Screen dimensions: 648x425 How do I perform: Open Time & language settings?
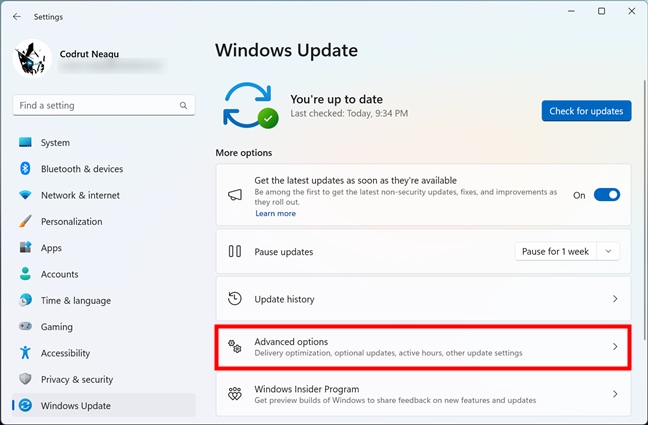click(x=76, y=301)
